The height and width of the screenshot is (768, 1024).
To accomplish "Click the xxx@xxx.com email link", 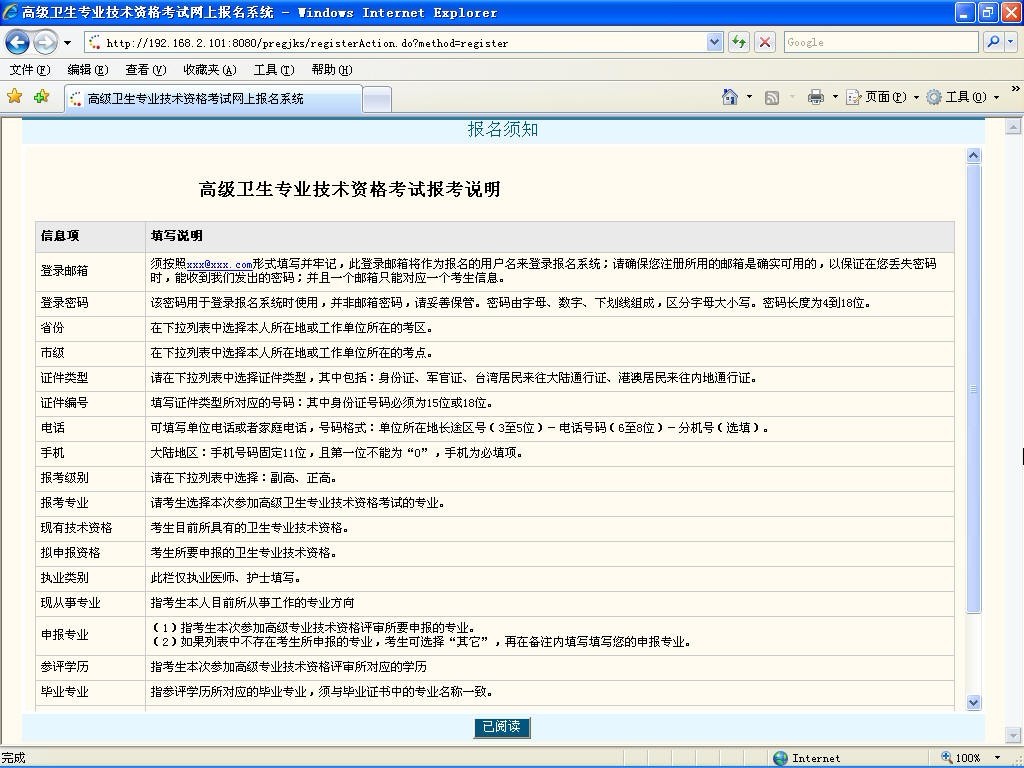I will pyautogui.click(x=219, y=264).
